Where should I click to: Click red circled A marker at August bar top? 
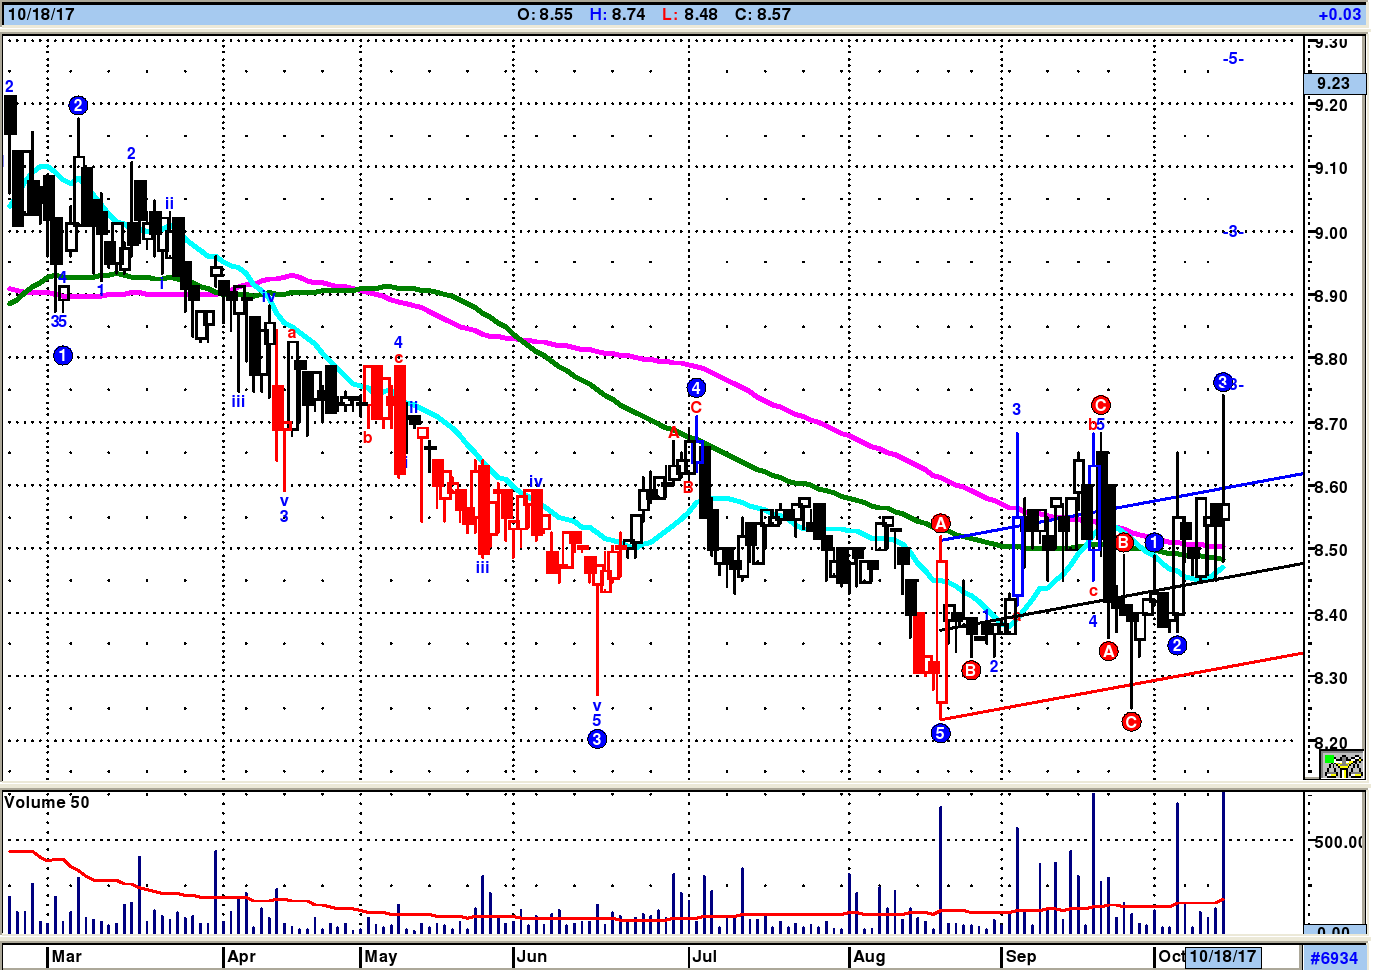(x=940, y=524)
